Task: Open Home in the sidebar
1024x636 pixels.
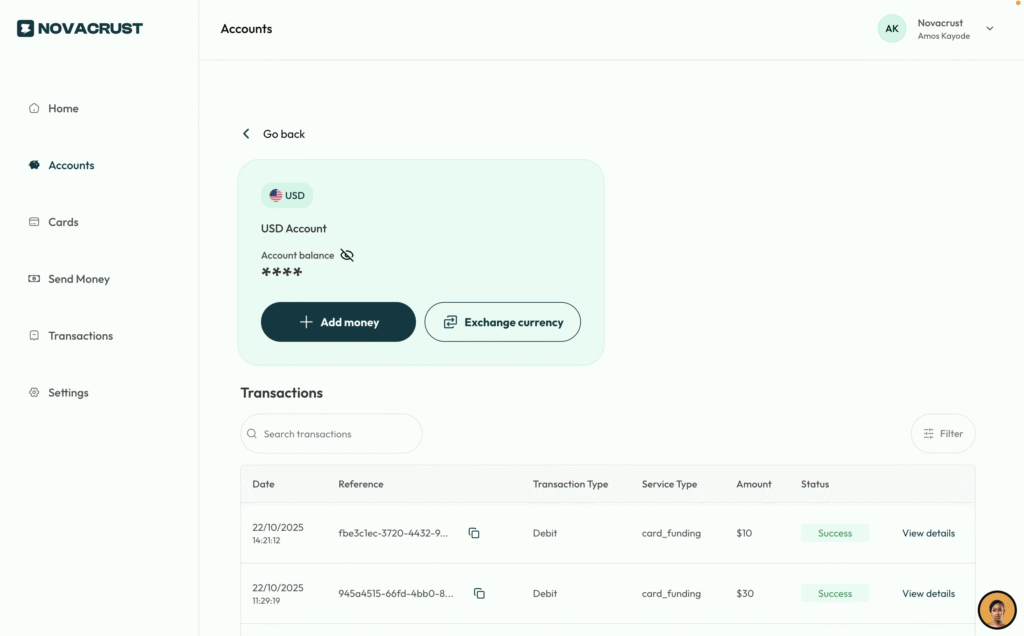Action: point(63,108)
